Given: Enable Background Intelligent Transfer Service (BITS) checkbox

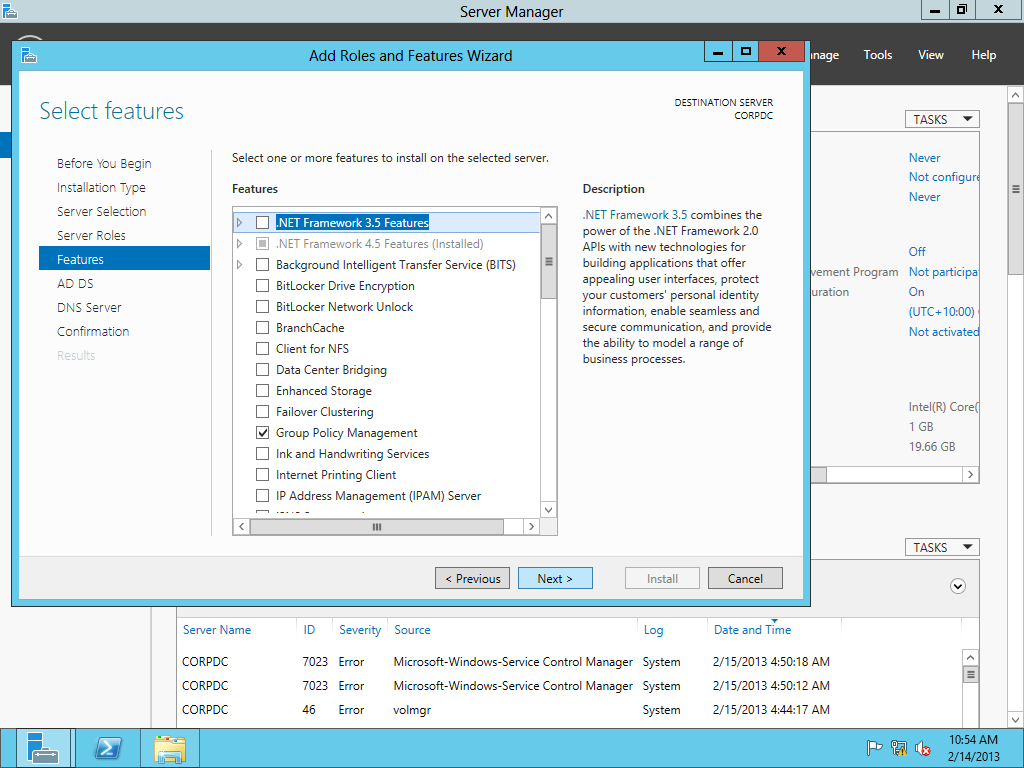Looking at the screenshot, I should pyautogui.click(x=263, y=264).
